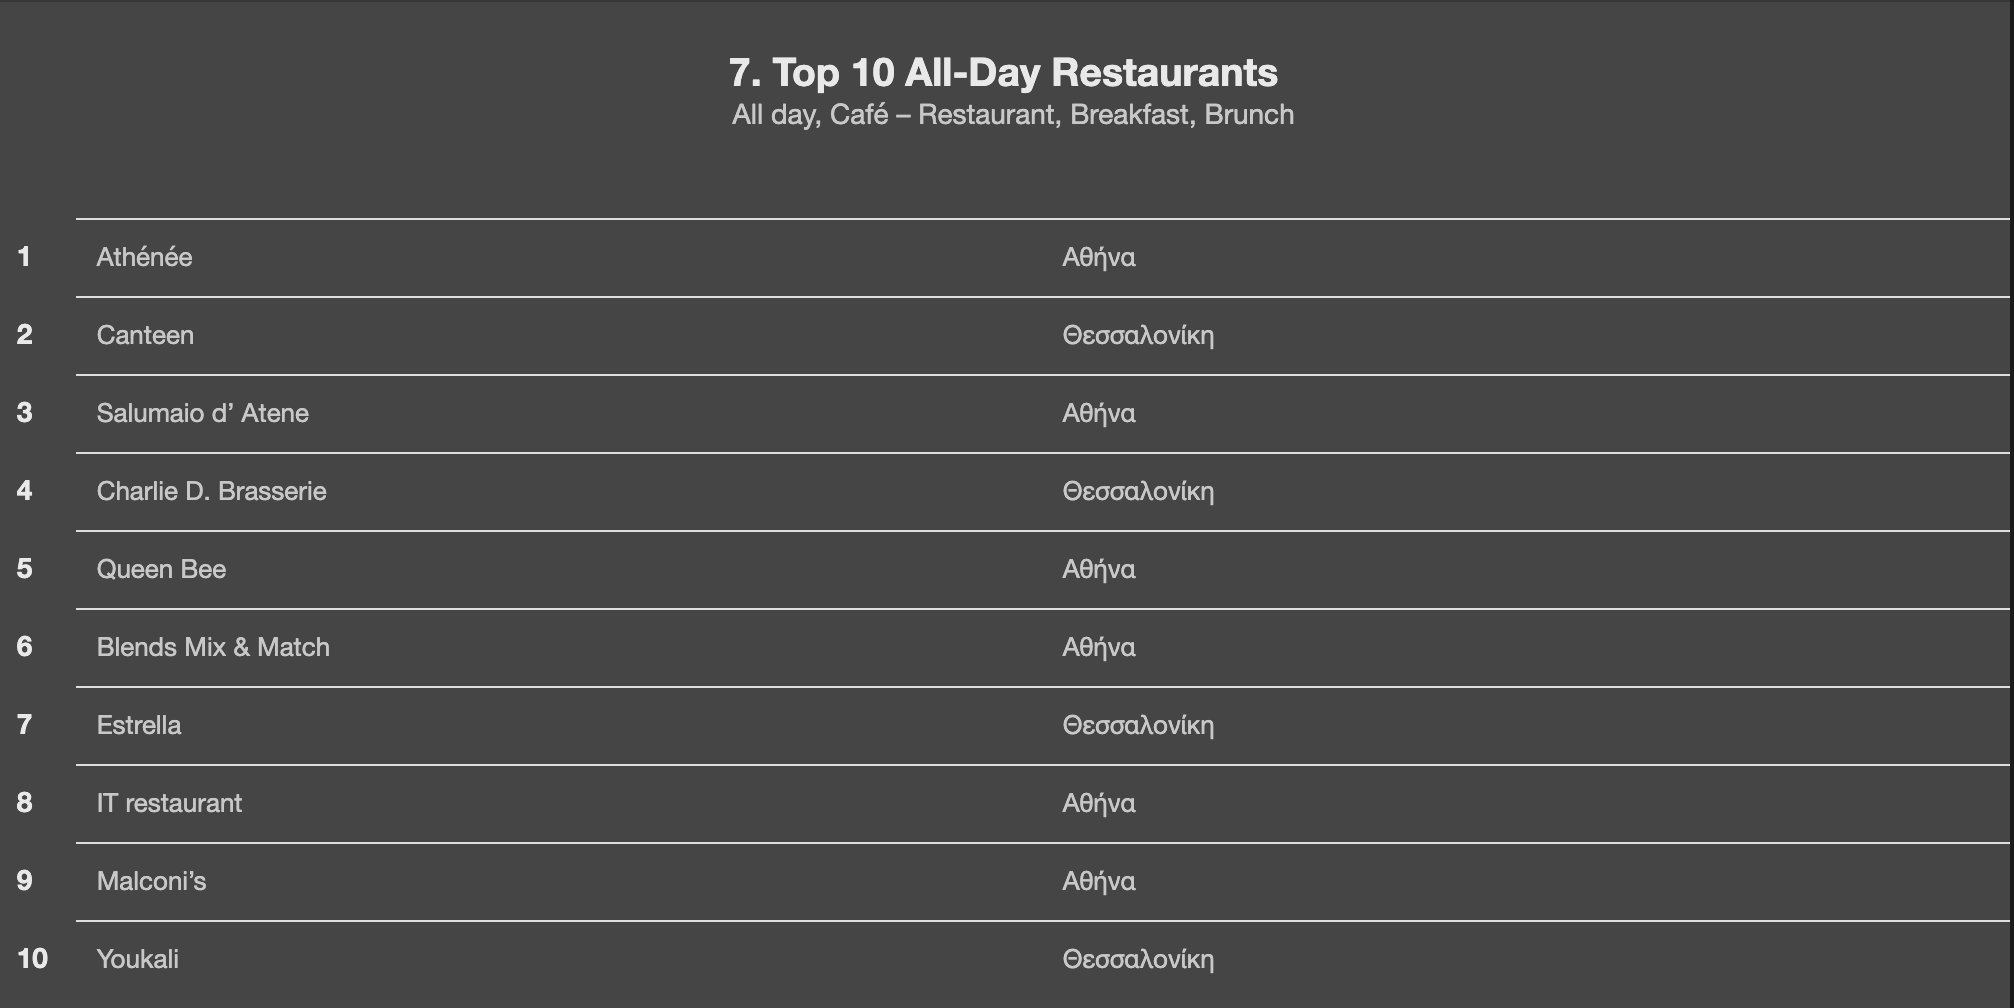The height and width of the screenshot is (1008, 2014).
Task: Click Αθήνα location in Athénée row
Action: click(1099, 257)
